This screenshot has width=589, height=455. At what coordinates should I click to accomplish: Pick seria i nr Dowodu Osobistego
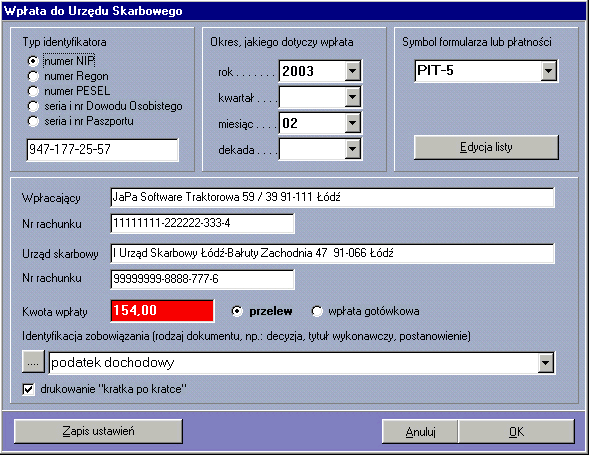pos(33,106)
